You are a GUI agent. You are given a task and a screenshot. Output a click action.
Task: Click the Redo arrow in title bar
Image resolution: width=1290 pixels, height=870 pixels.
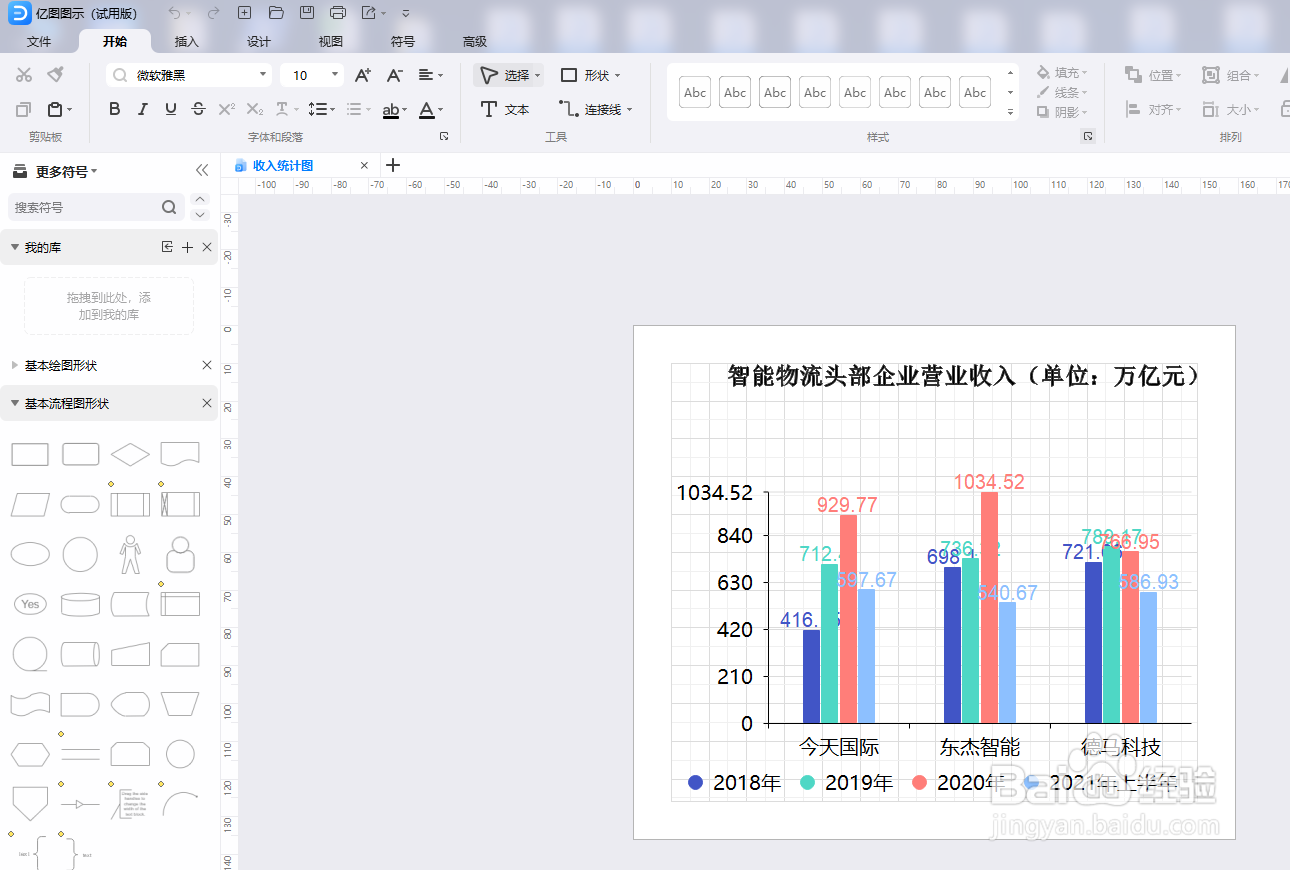(x=213, y=13)
